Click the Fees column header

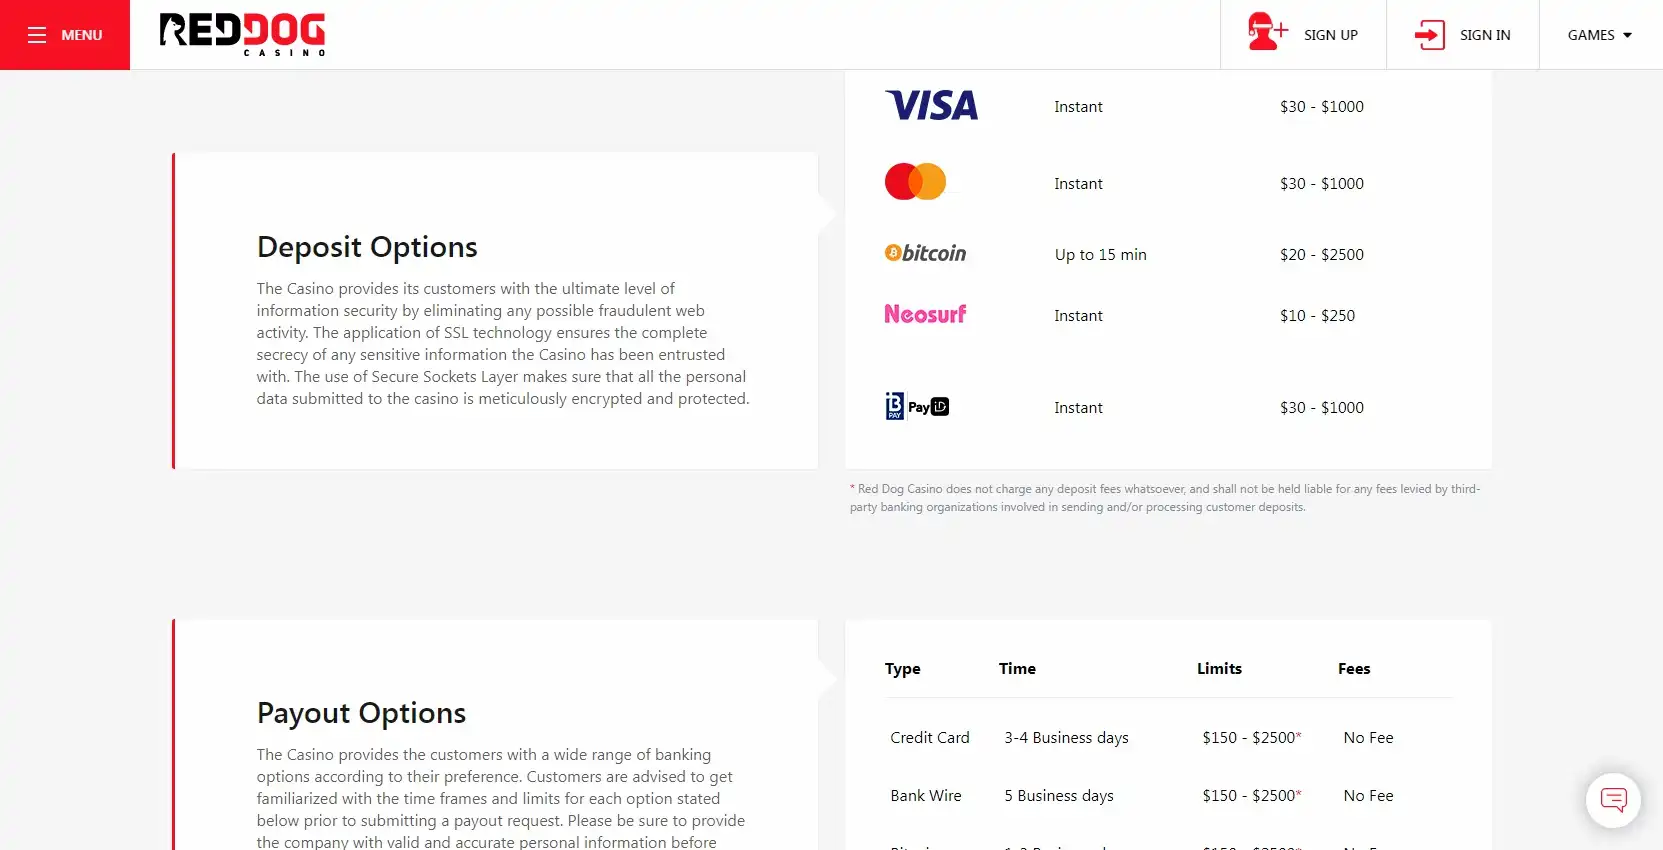pyautogui.click(x=1354, y=669)
